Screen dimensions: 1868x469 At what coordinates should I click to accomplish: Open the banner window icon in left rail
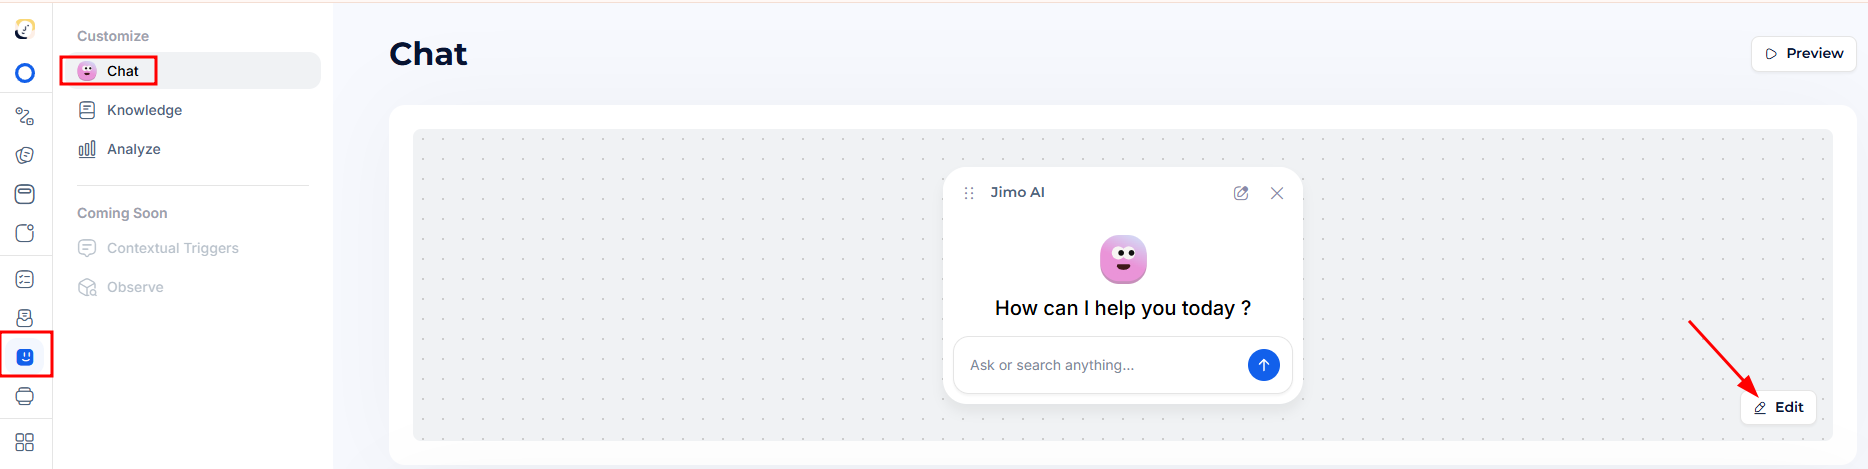(25, 194)
